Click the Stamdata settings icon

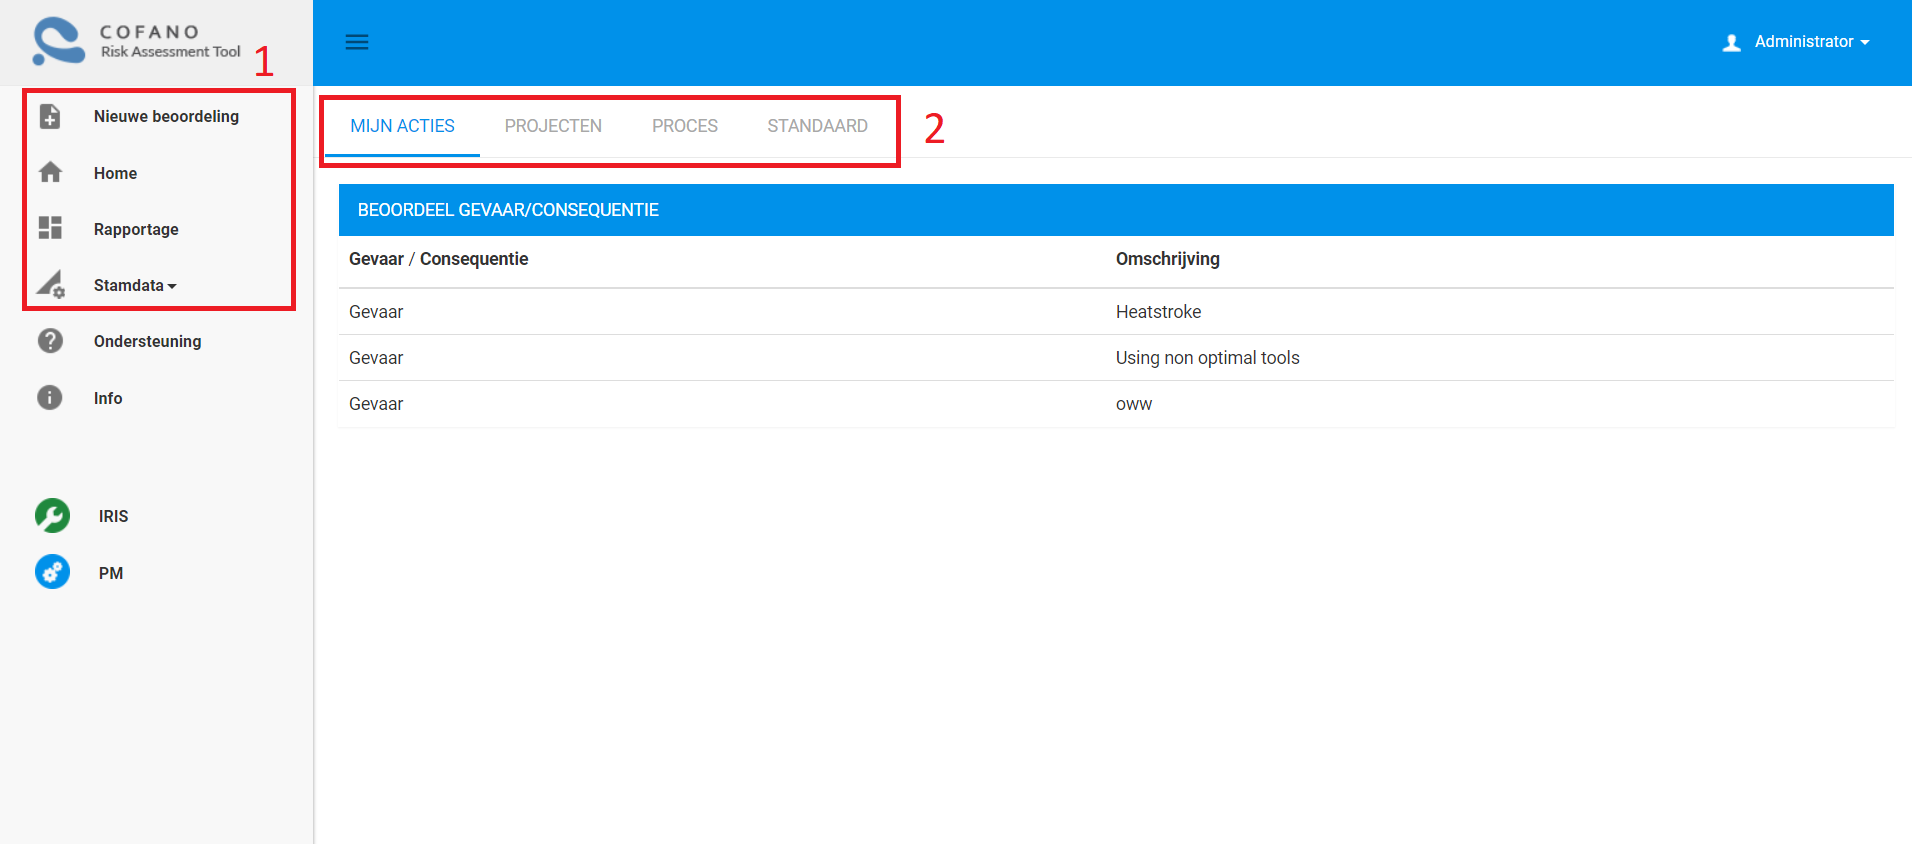coord(51,285)
